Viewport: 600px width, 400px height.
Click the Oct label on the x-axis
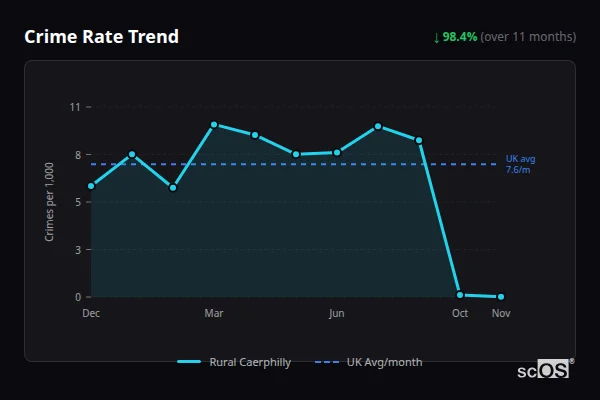[x=460, y=314]
